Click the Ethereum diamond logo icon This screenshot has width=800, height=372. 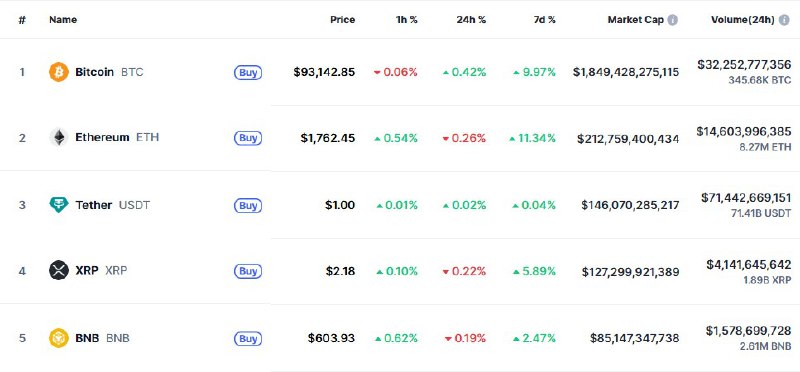(x=59, y=137)
